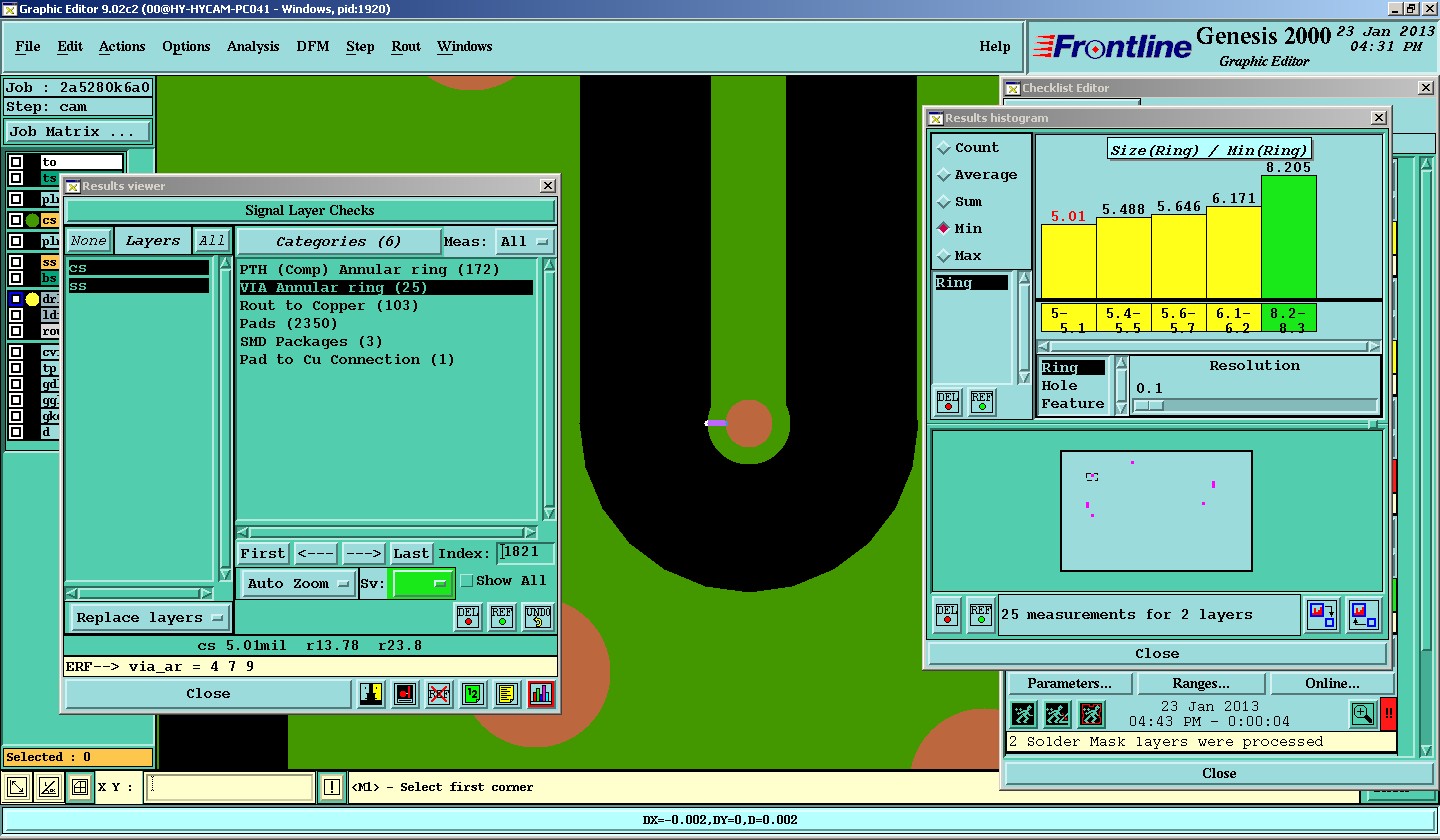This screenshot has width=1440, height=840.
Task: Click the Resolution slider handle
Action: [x=1149, y=405]
